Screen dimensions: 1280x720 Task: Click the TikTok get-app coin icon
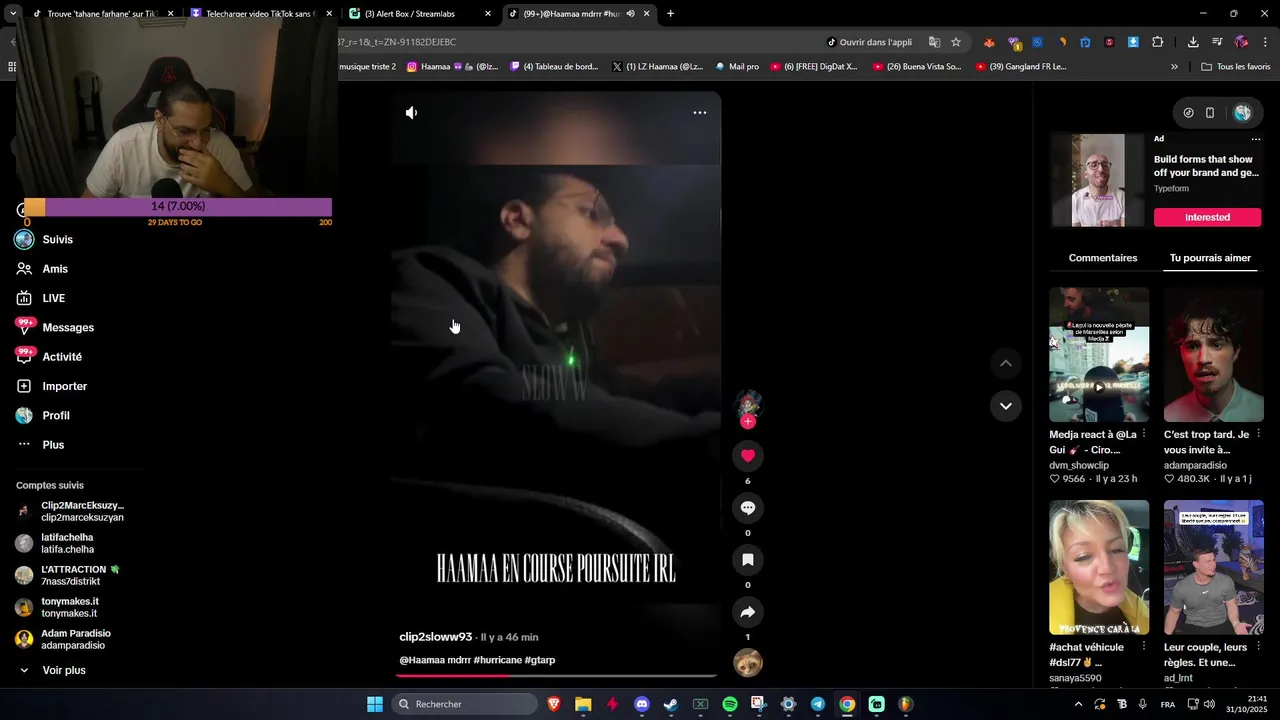[1188, 113]
